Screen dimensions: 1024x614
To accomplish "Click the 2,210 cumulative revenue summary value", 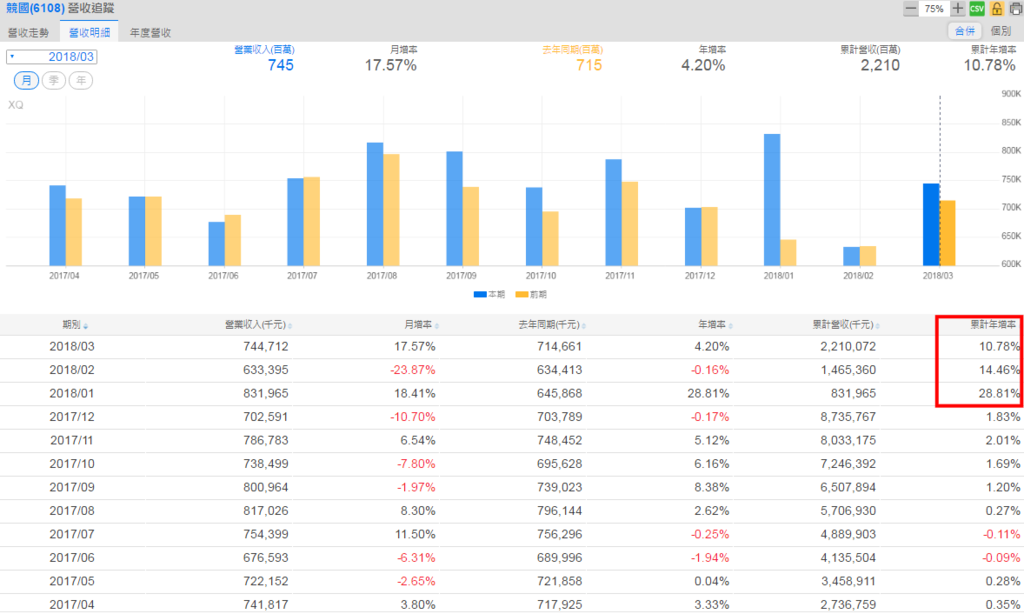I will [x=880, y=65].
